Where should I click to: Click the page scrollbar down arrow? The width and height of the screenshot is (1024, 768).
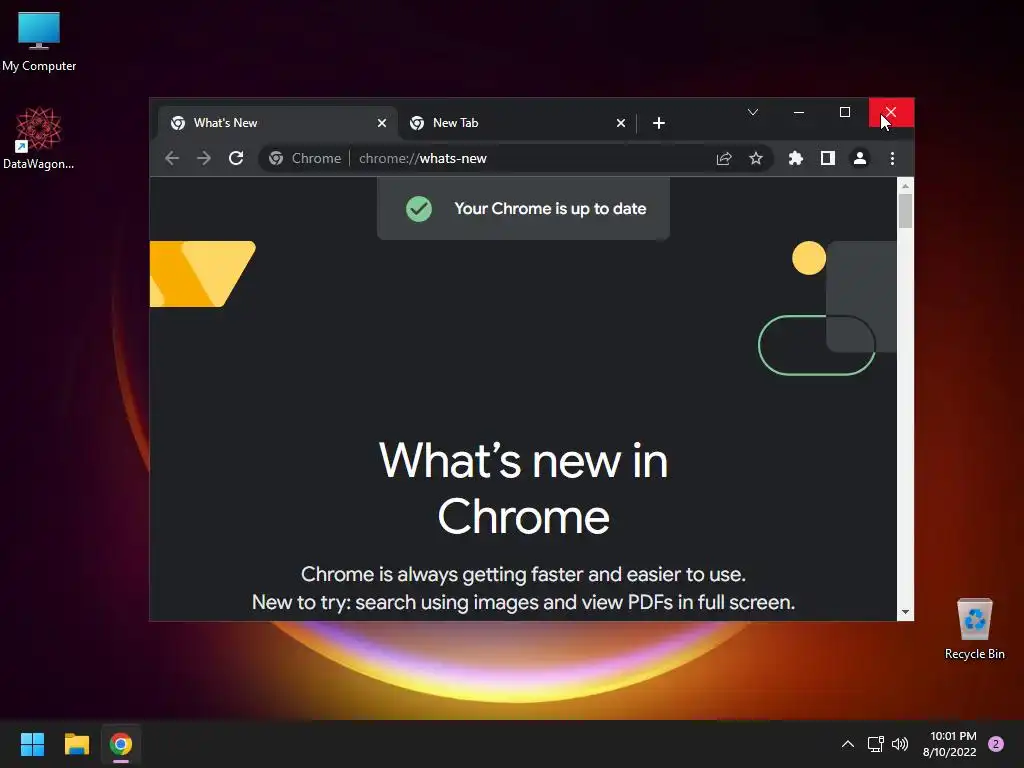tap(905, 612)
